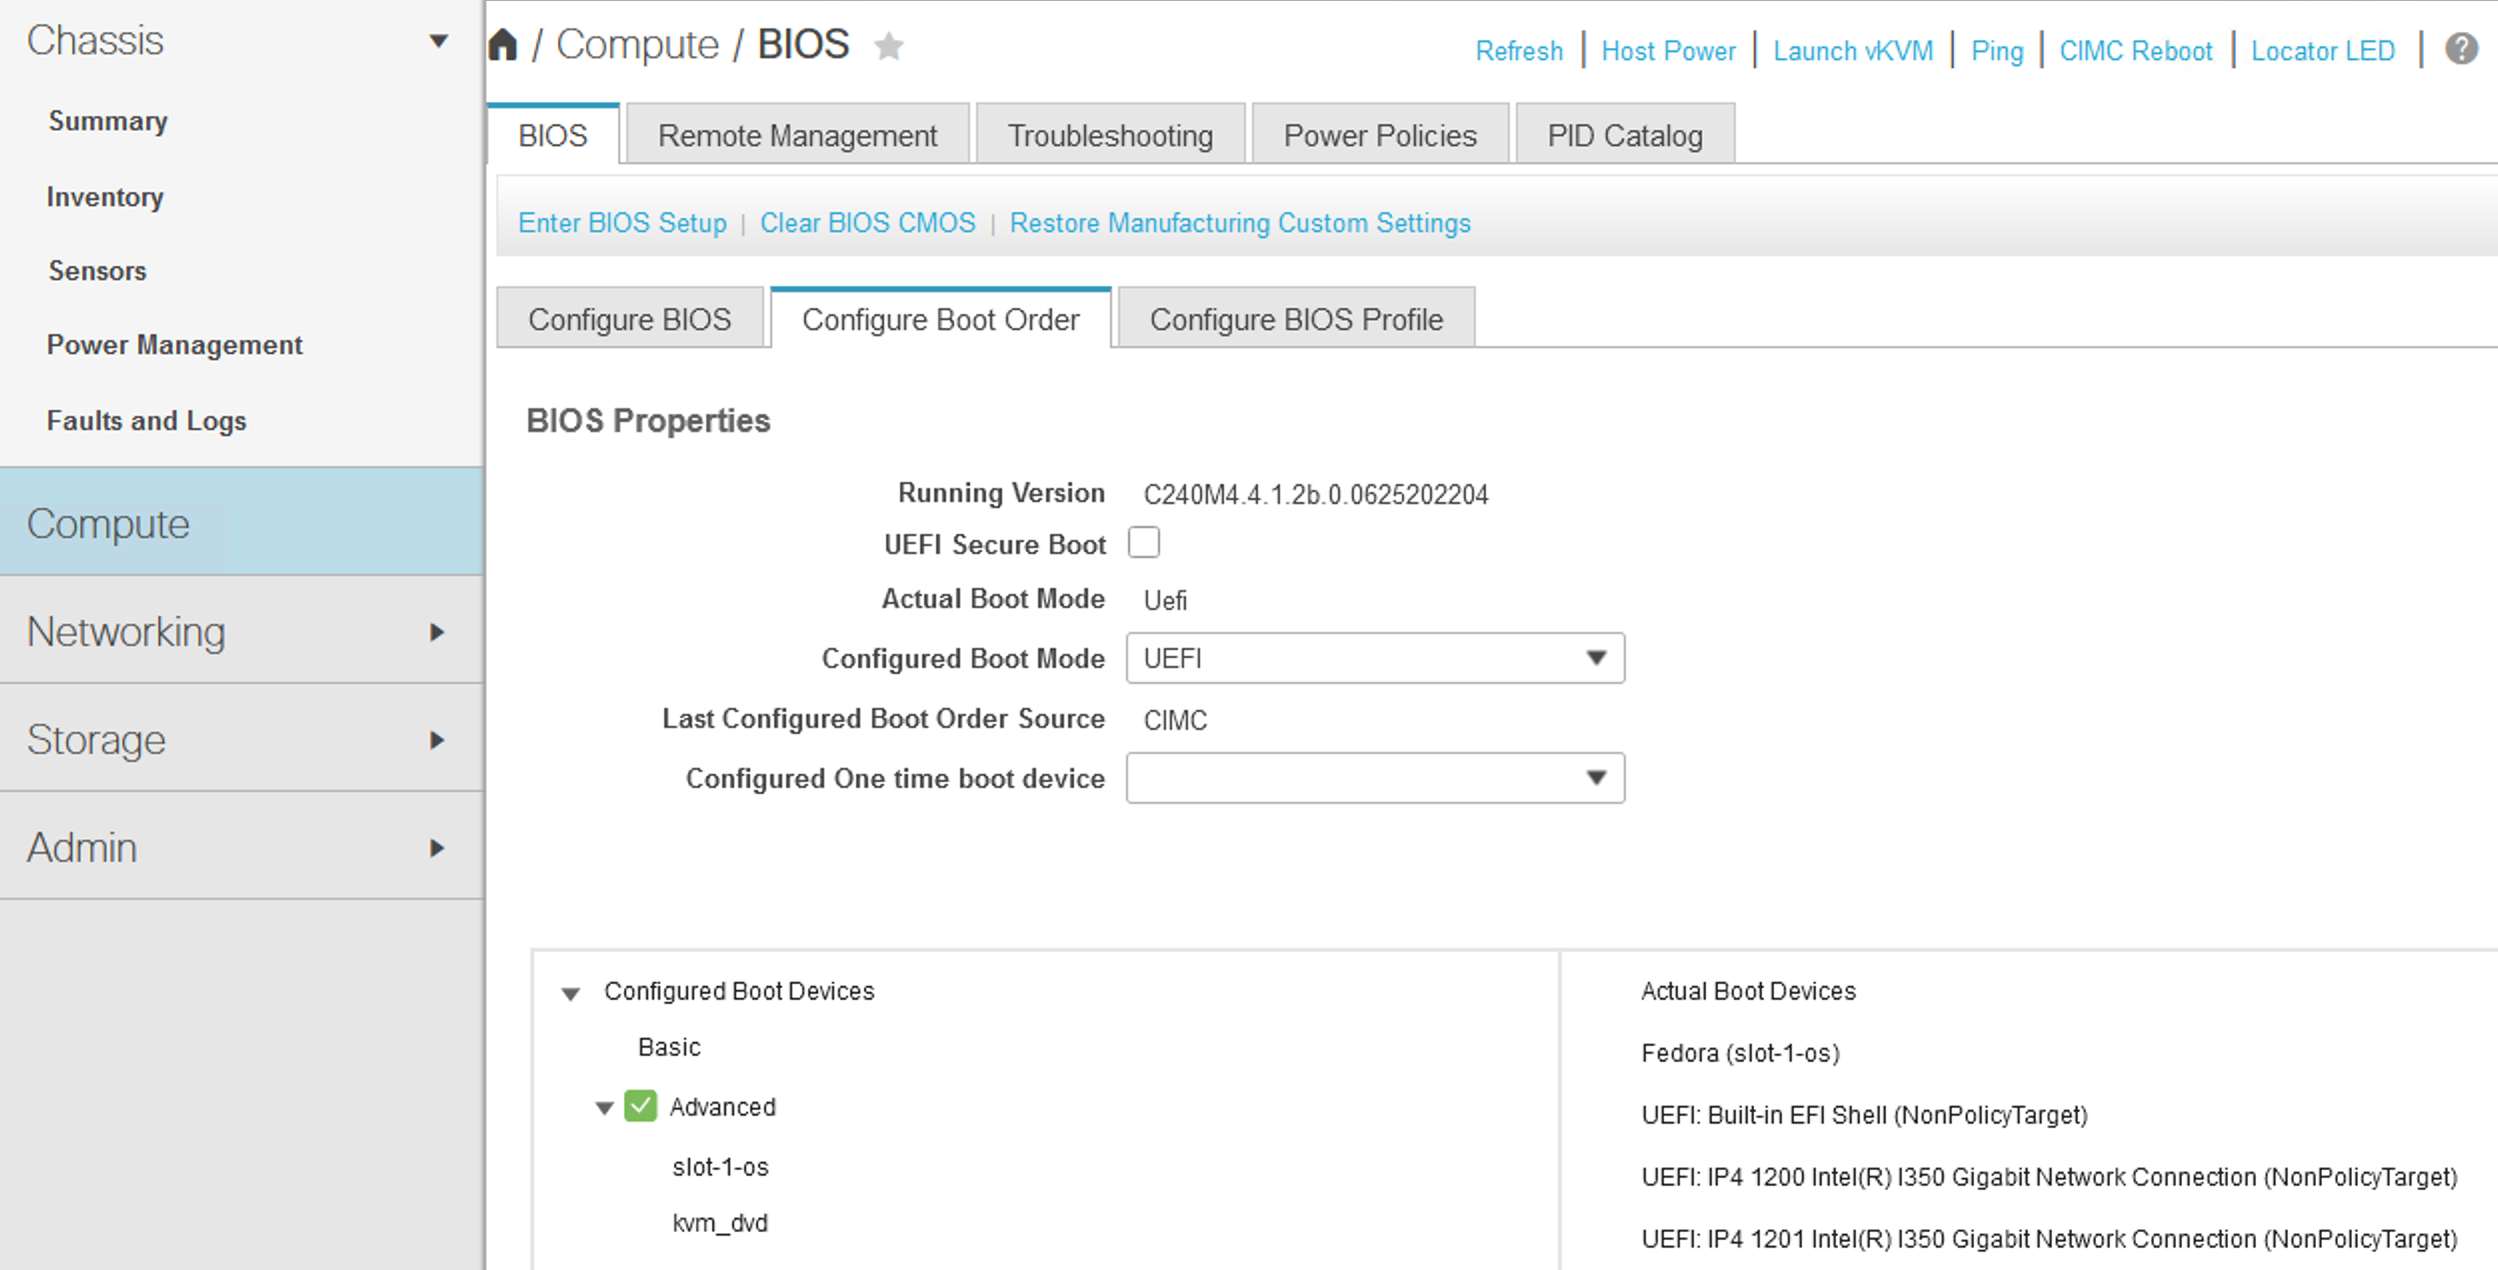Open the help question mark icon
Image resolution: width=2498 pixels, height=1270 pixels.
(2461, 48)
